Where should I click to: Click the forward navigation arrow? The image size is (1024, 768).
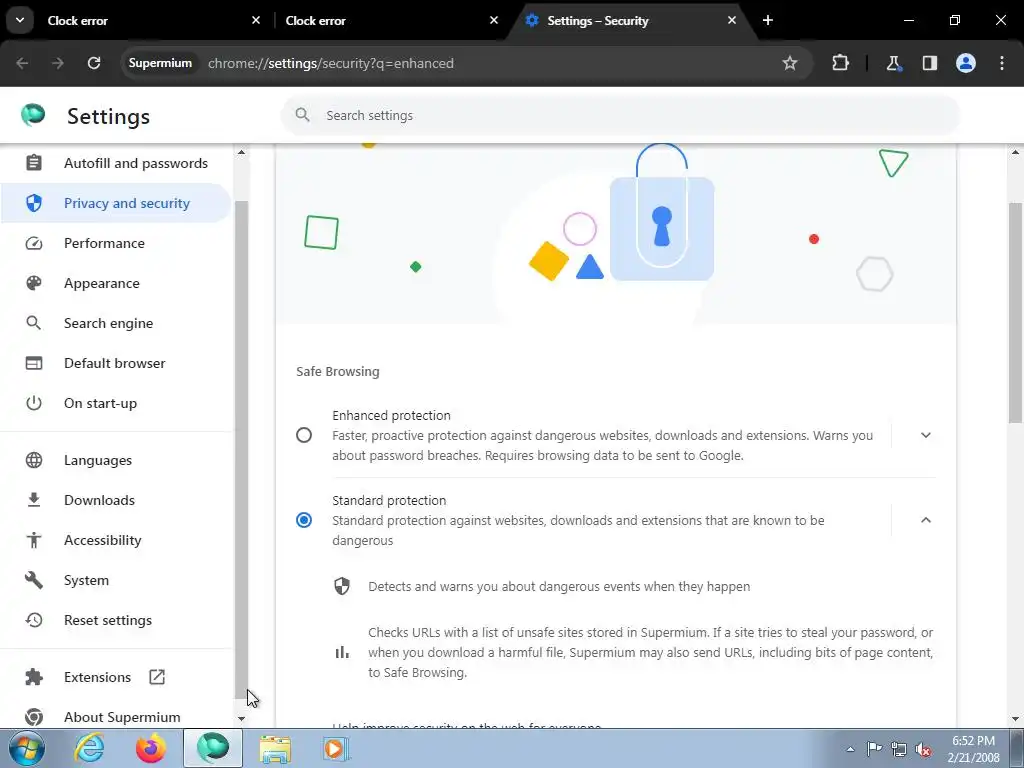[58, 63]
